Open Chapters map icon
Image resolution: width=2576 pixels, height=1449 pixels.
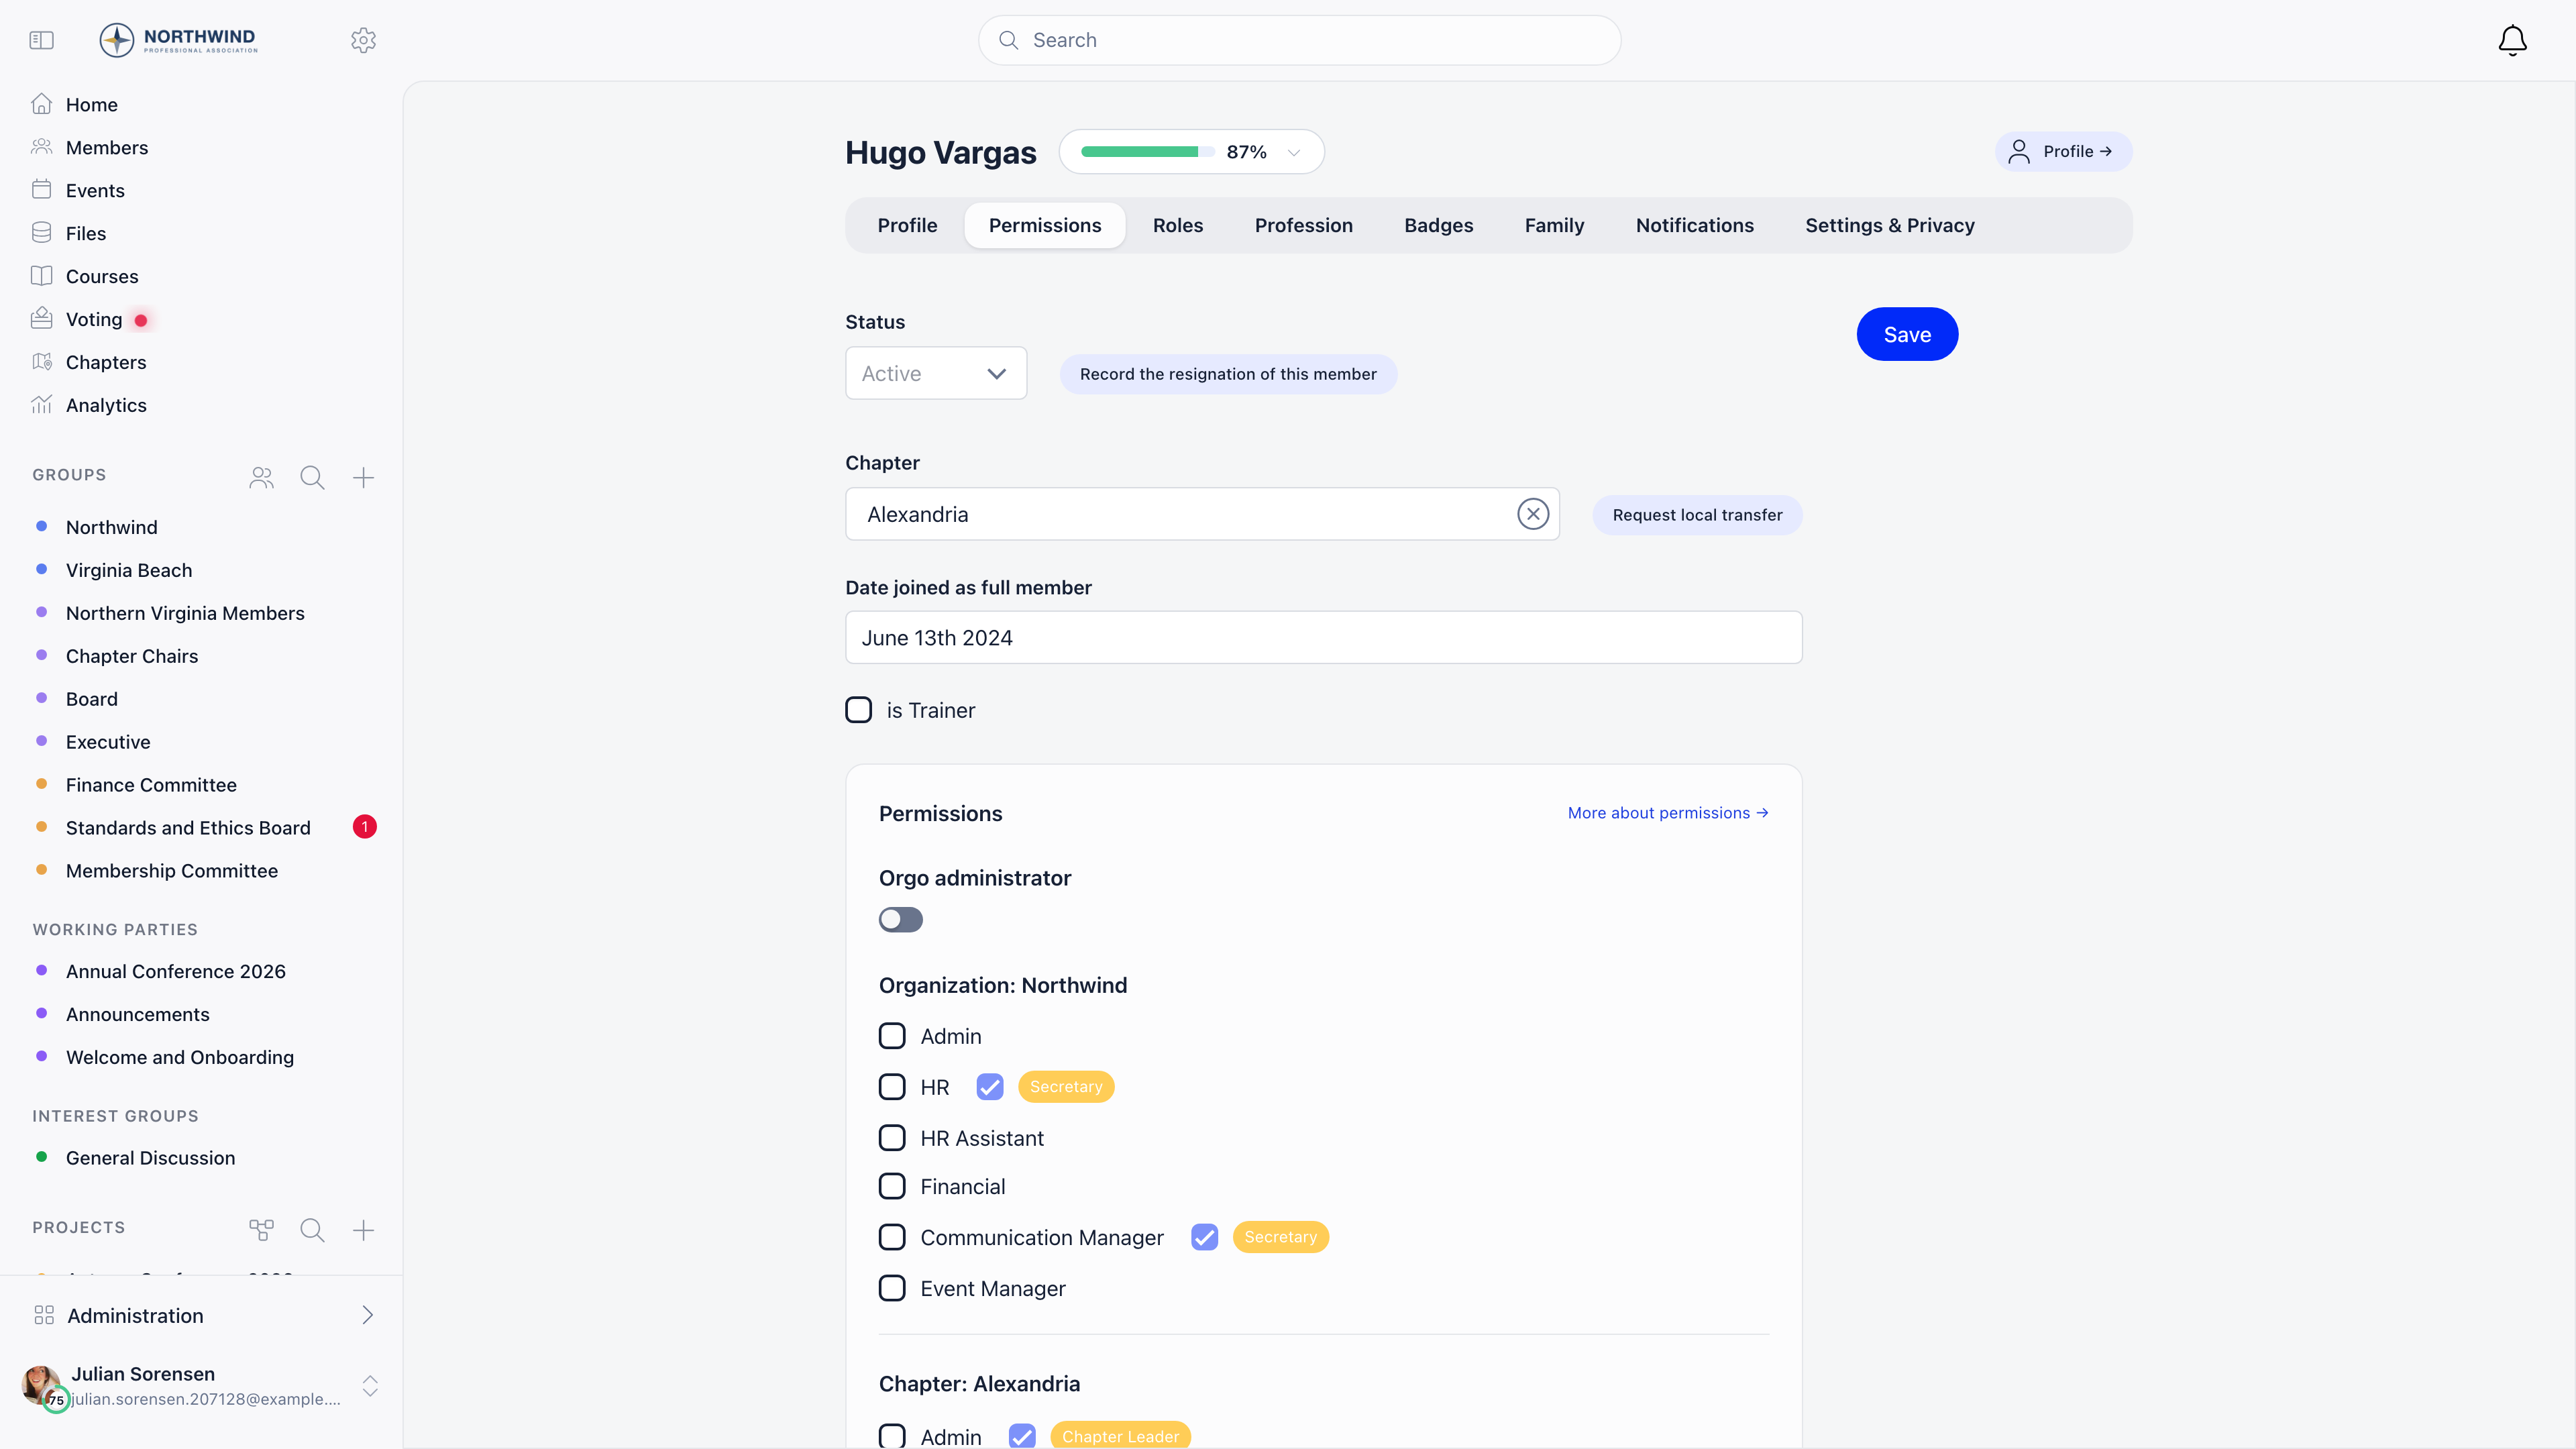pyautogui.click(x=41, y=362)
